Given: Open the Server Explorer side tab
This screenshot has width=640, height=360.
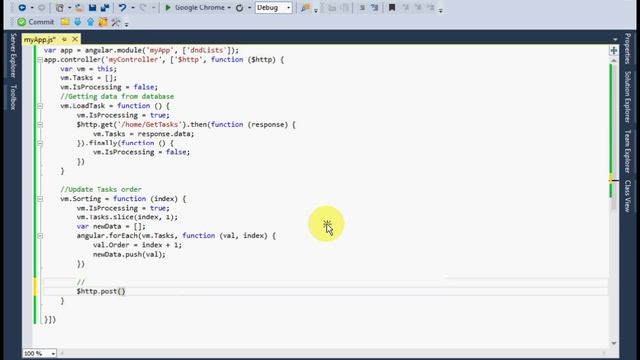Looking at the screenshot, I should tap(13, 55).
